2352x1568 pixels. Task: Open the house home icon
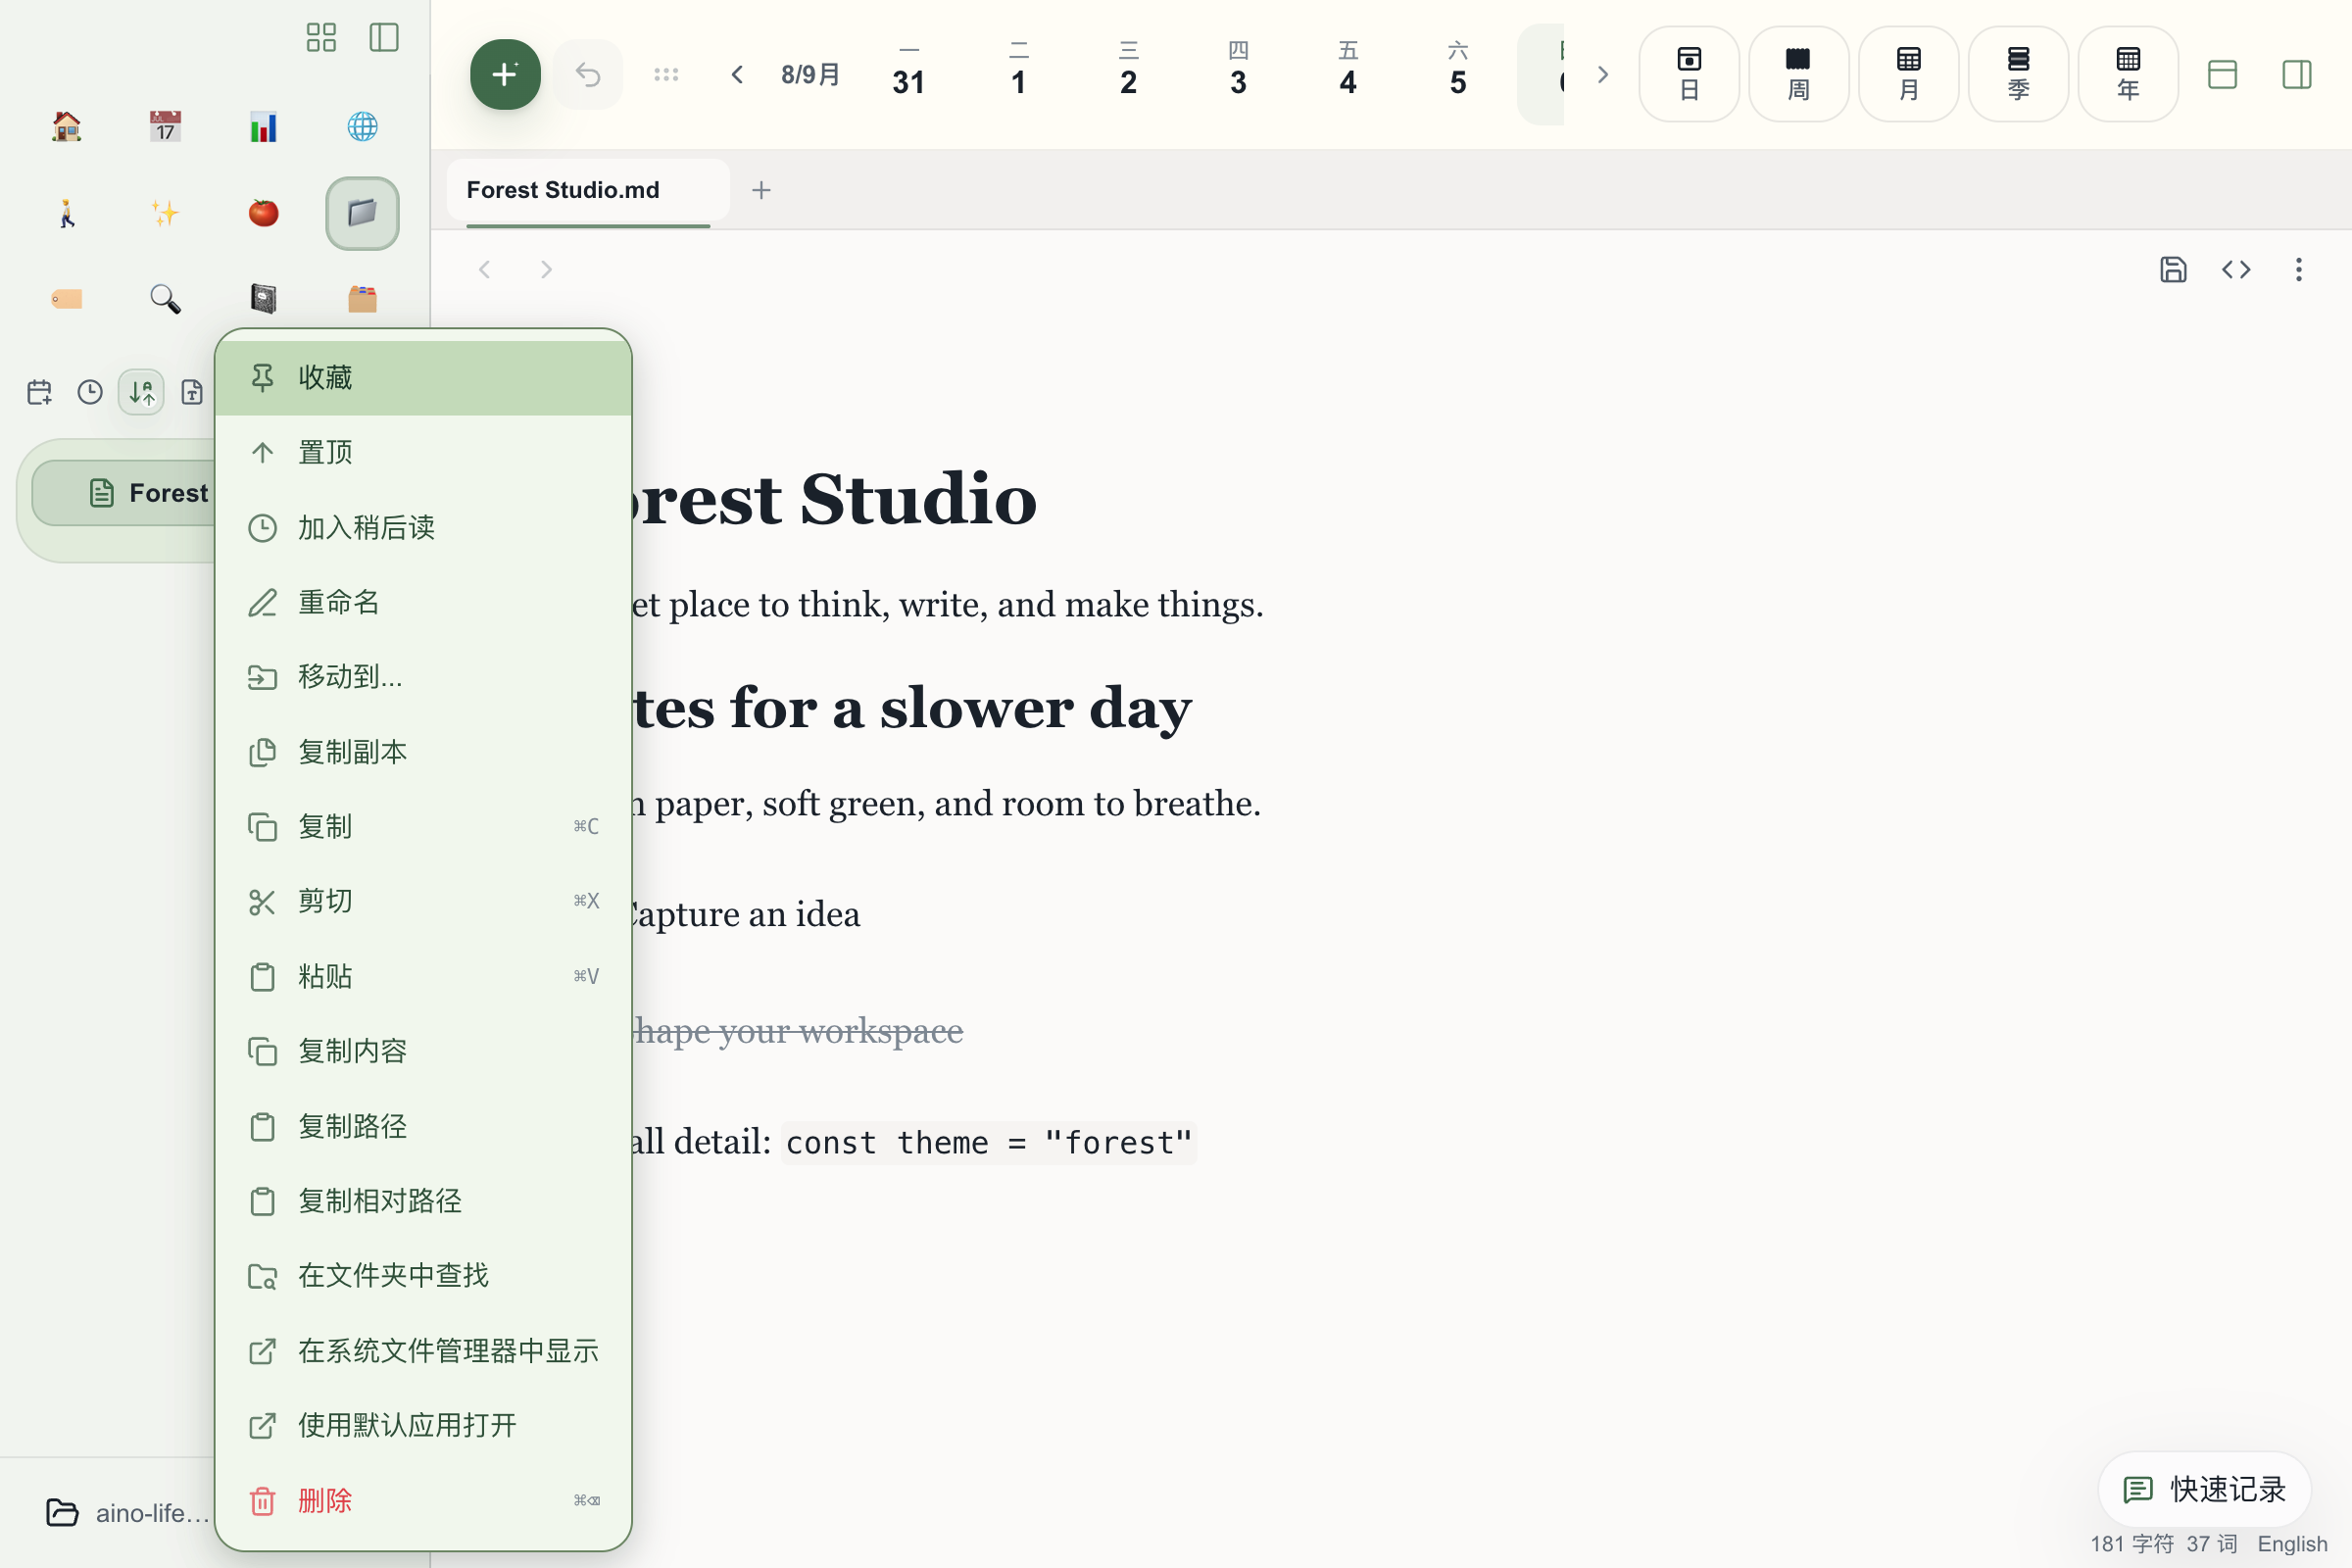coord(66,127)
